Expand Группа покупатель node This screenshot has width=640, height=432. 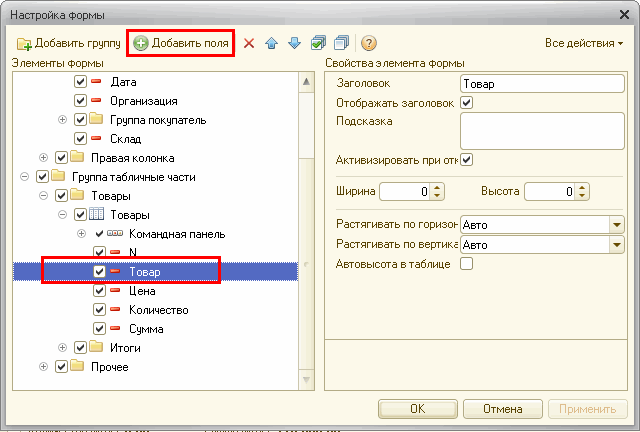click(62, 120)
